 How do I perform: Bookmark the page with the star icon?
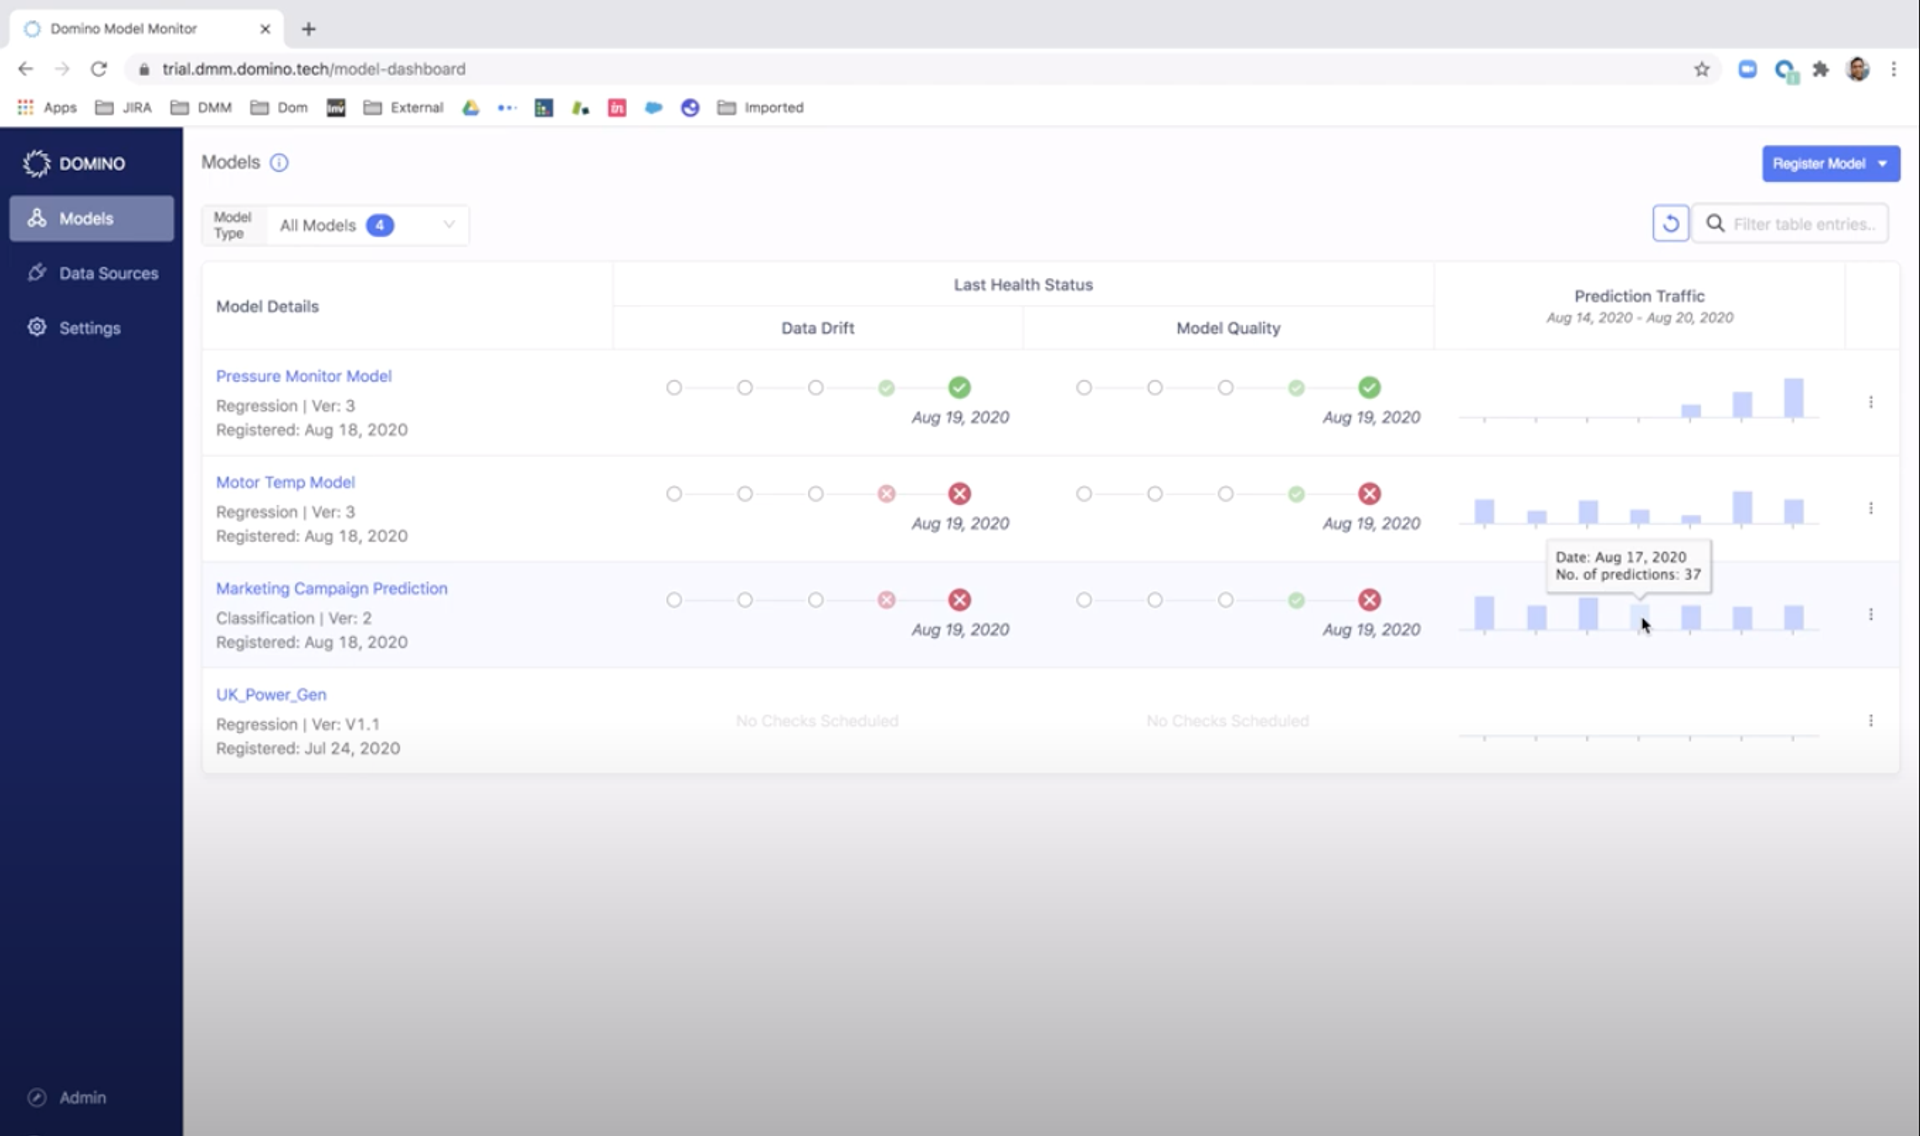click(1701, 69)
